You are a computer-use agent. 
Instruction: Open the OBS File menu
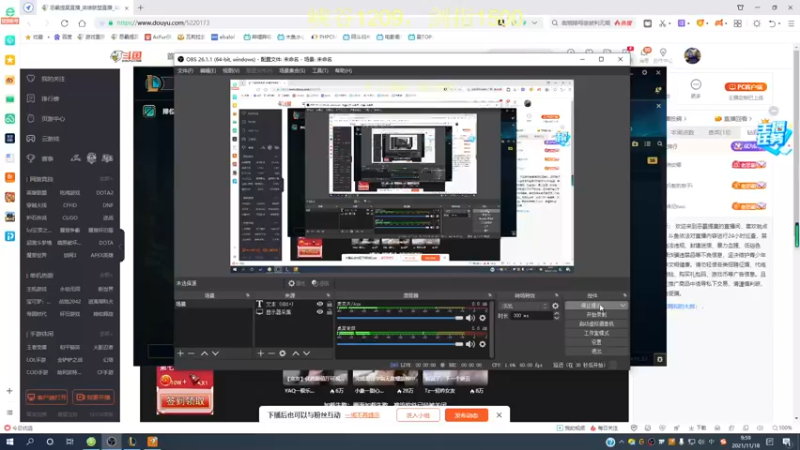point(185,70)
